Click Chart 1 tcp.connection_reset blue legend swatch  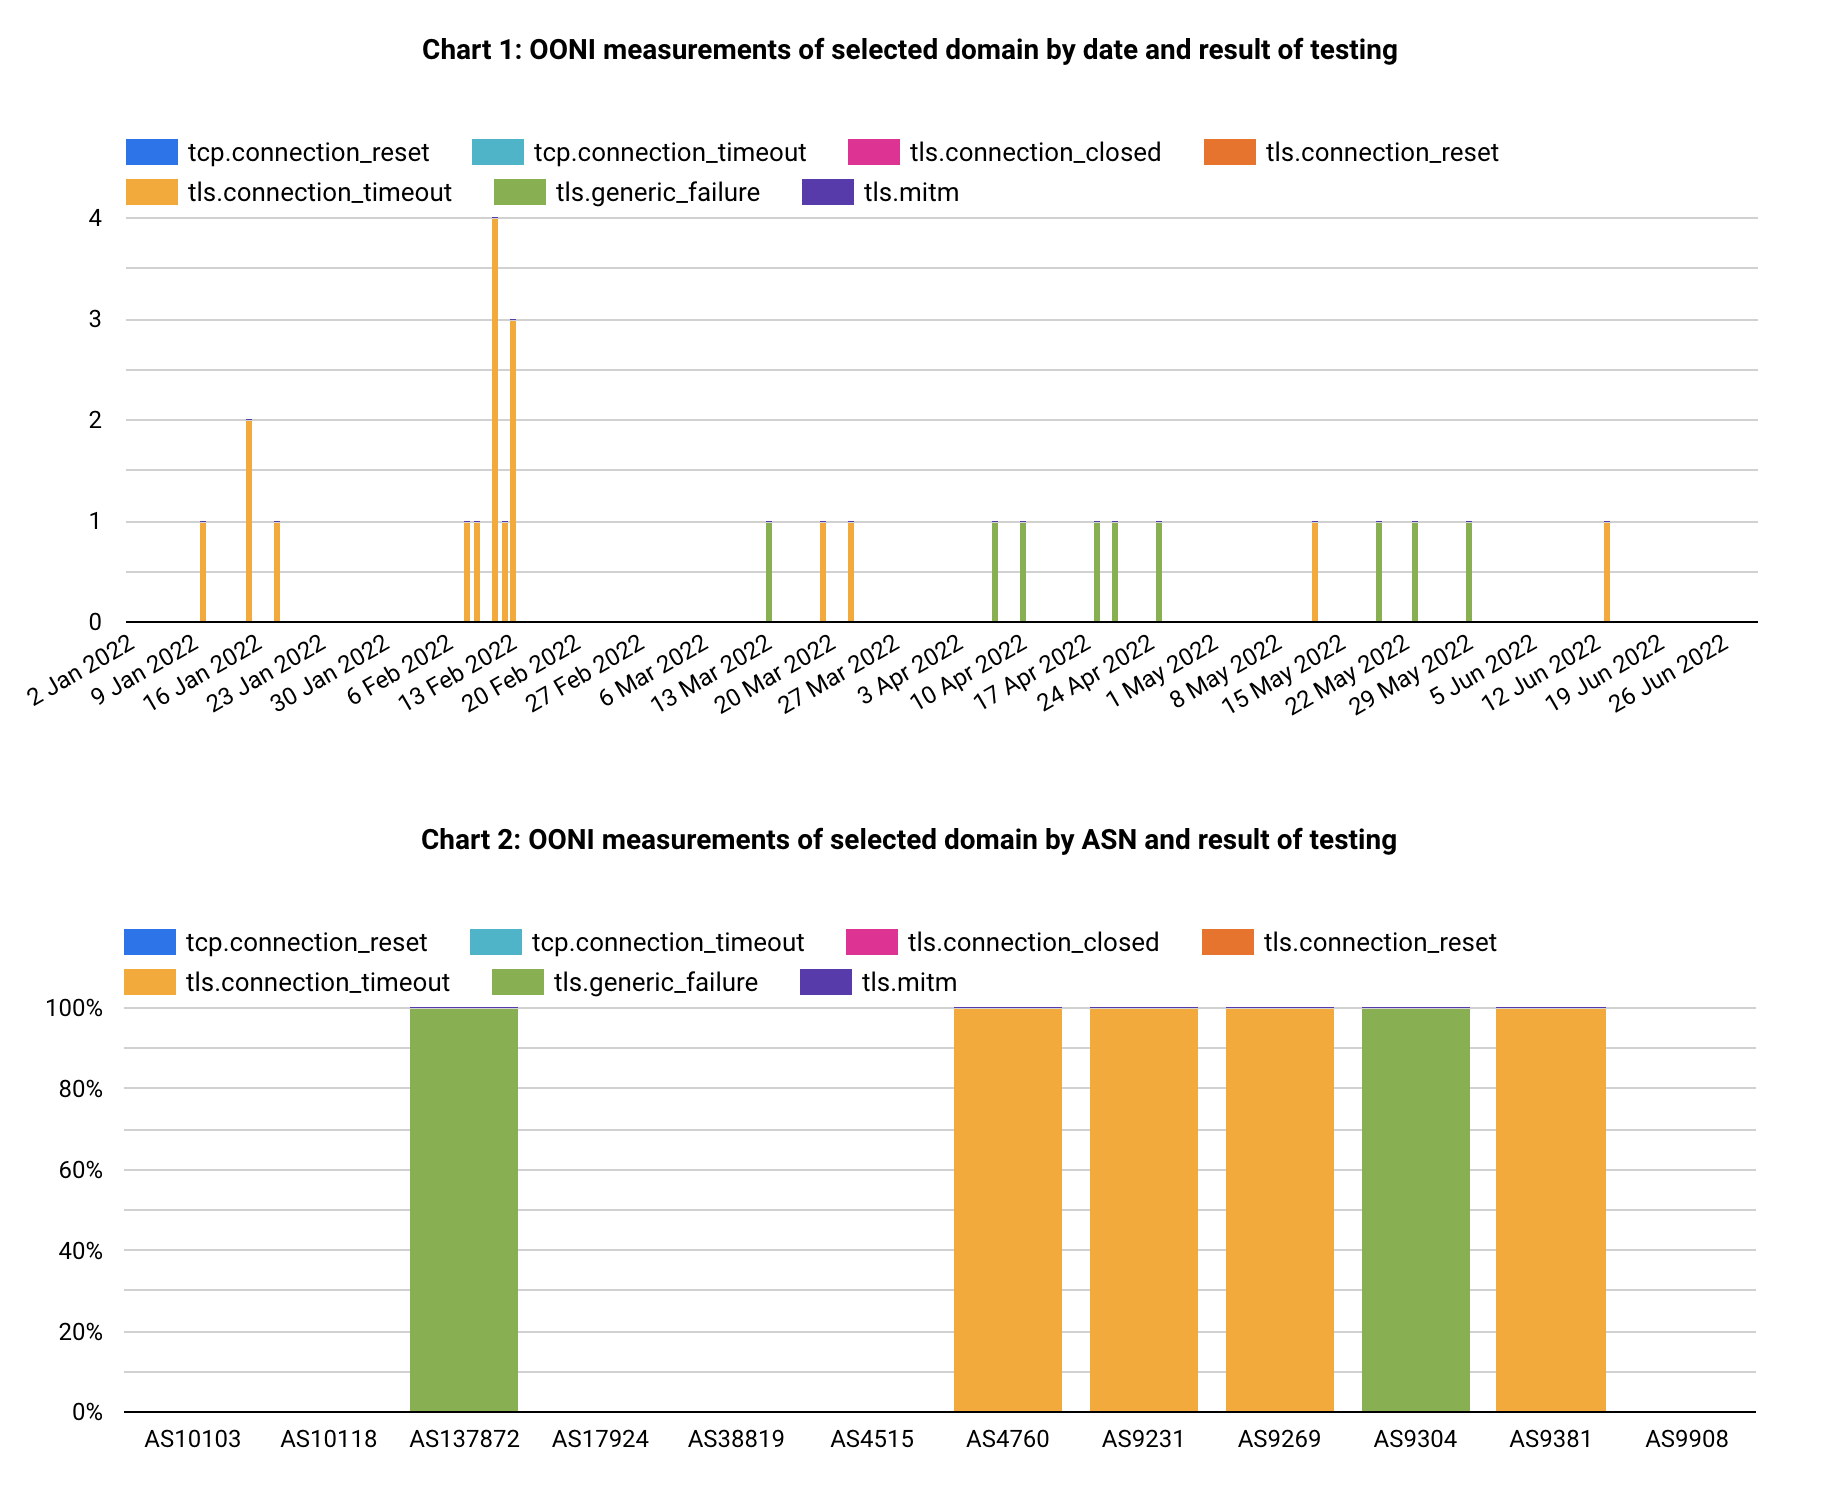[151, 152]
